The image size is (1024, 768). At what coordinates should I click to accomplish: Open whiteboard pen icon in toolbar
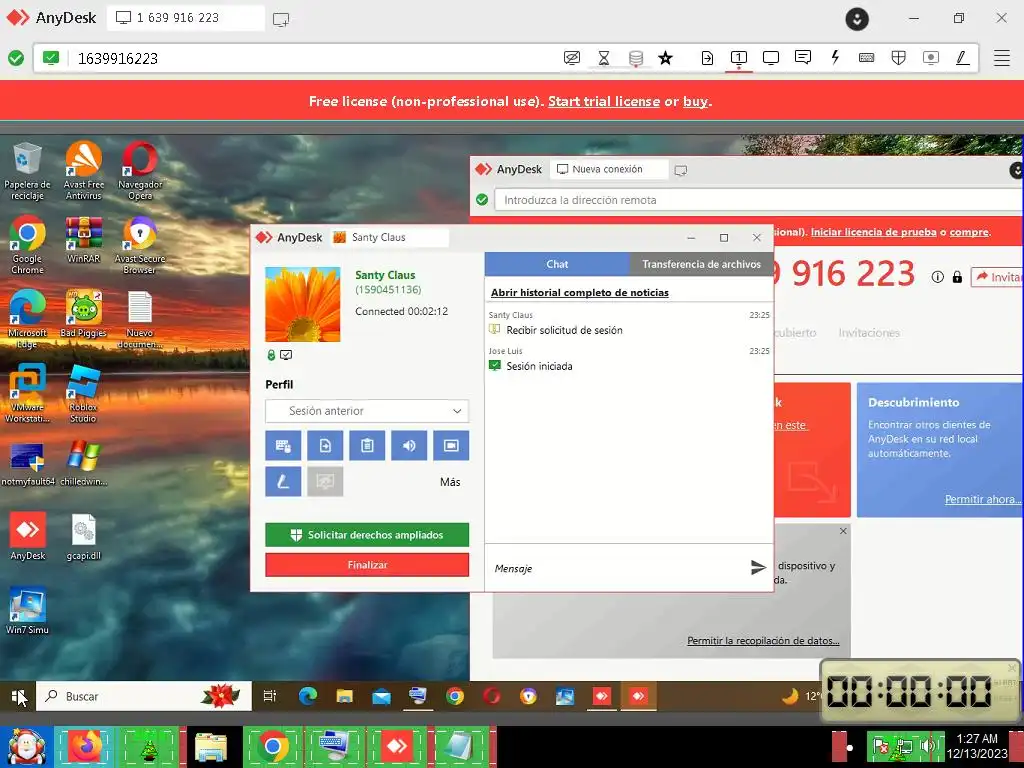[962, 58]
